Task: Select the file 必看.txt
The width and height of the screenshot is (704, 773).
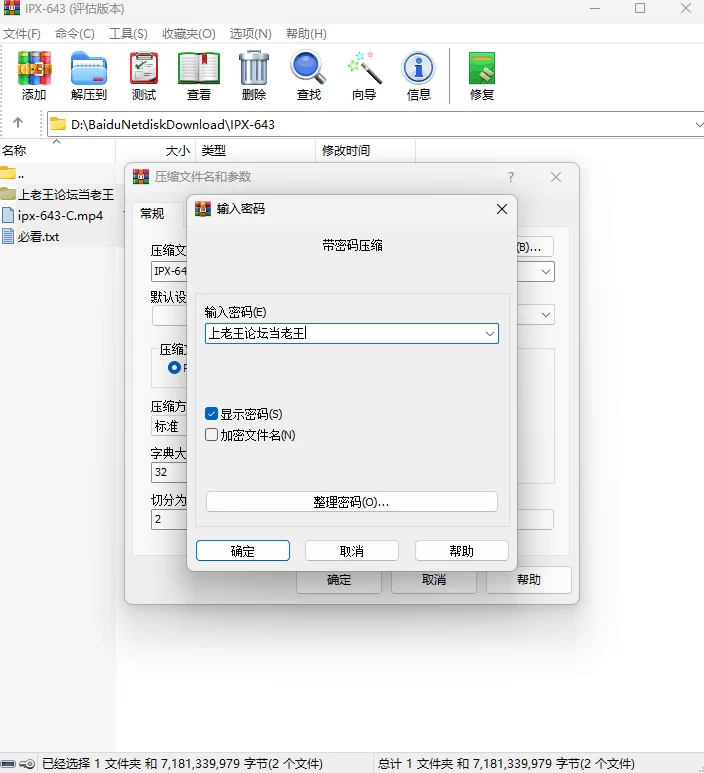Action: 31,237
